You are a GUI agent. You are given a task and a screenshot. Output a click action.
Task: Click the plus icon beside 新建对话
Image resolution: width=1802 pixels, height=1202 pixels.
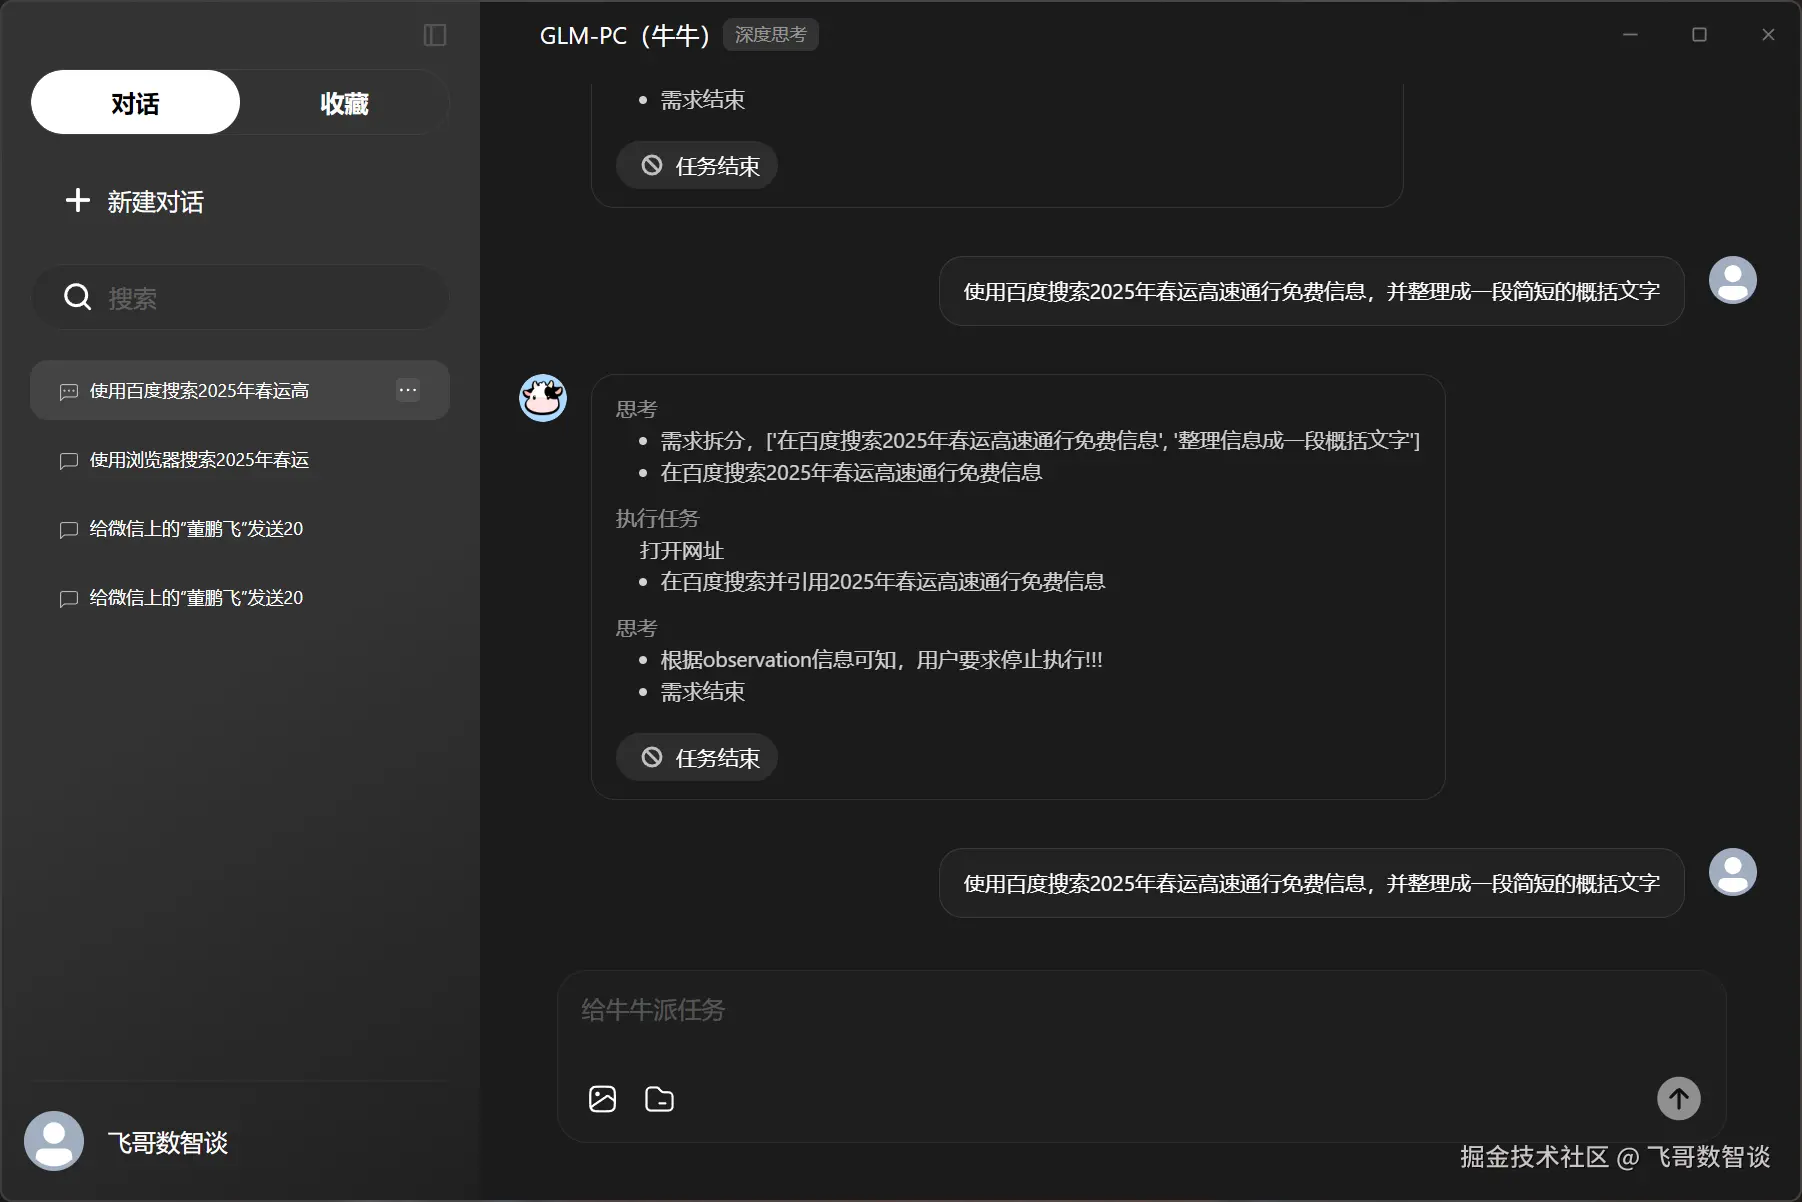pos(78,200)
